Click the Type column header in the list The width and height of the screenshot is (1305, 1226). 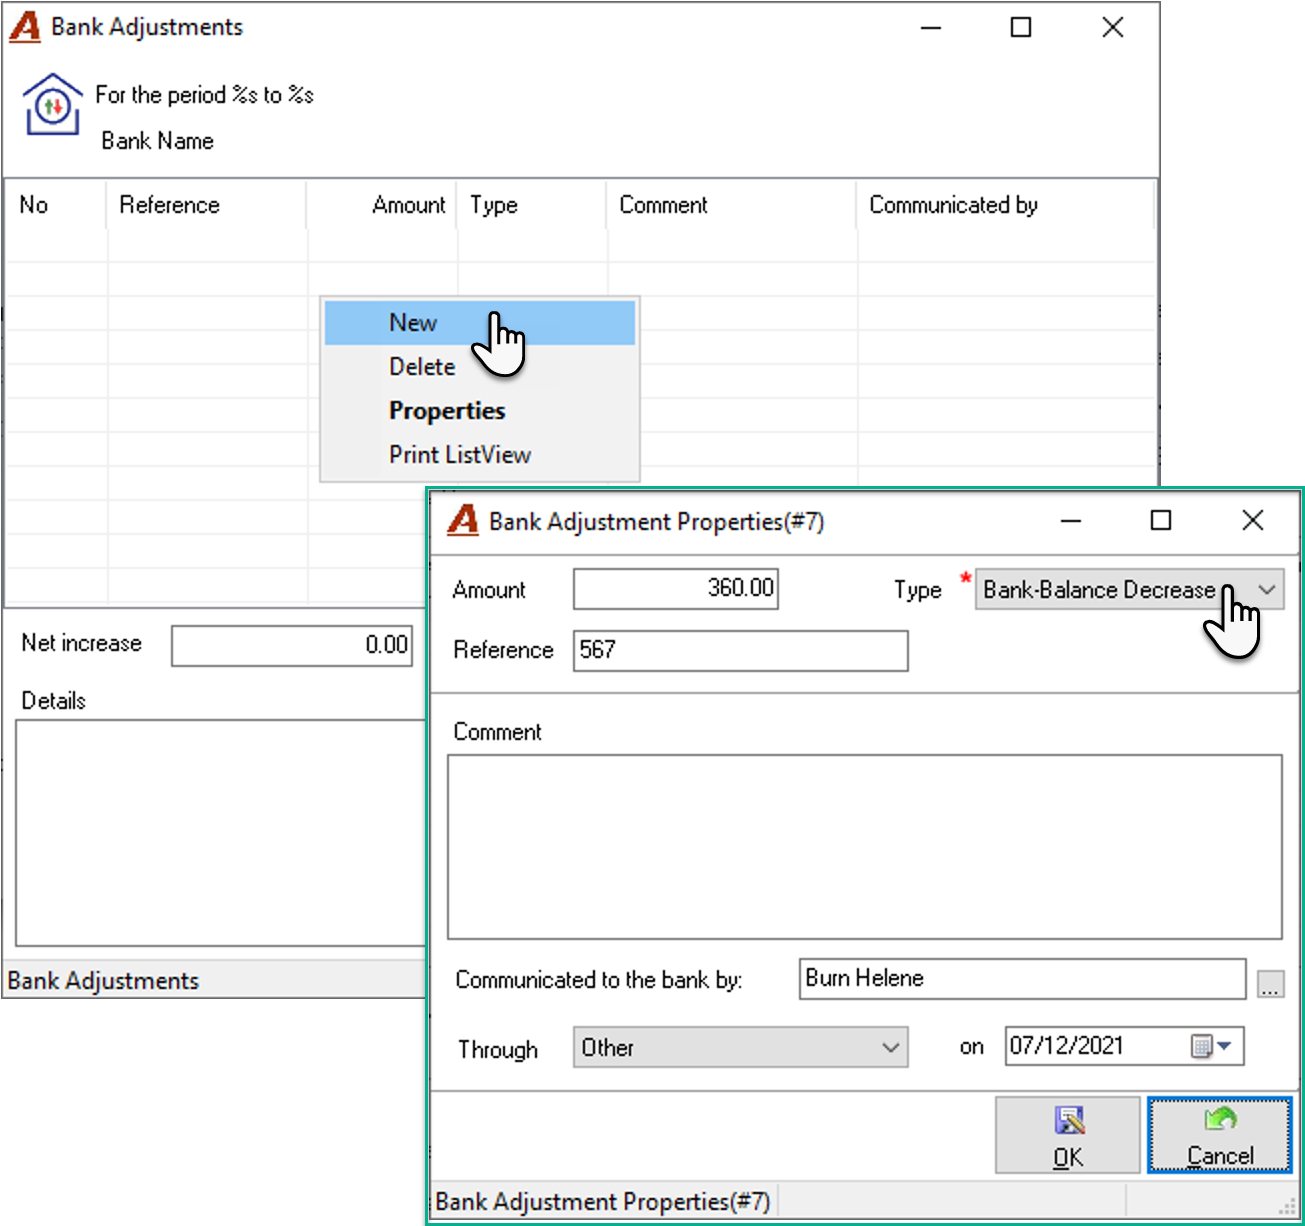click(x=532, y=205)
